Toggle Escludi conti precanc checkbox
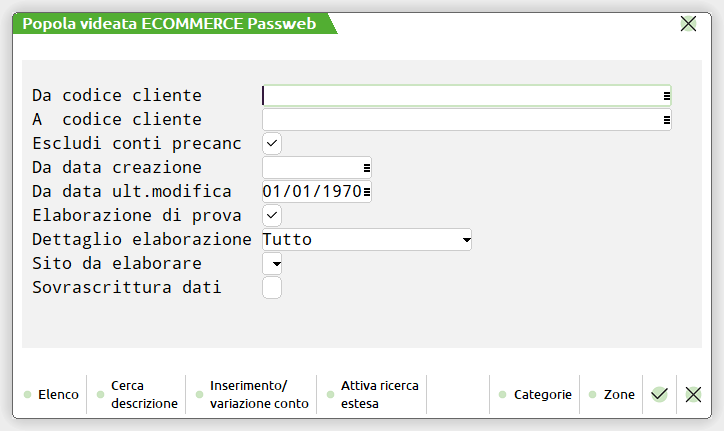724x431 pixels. [272, 143]
